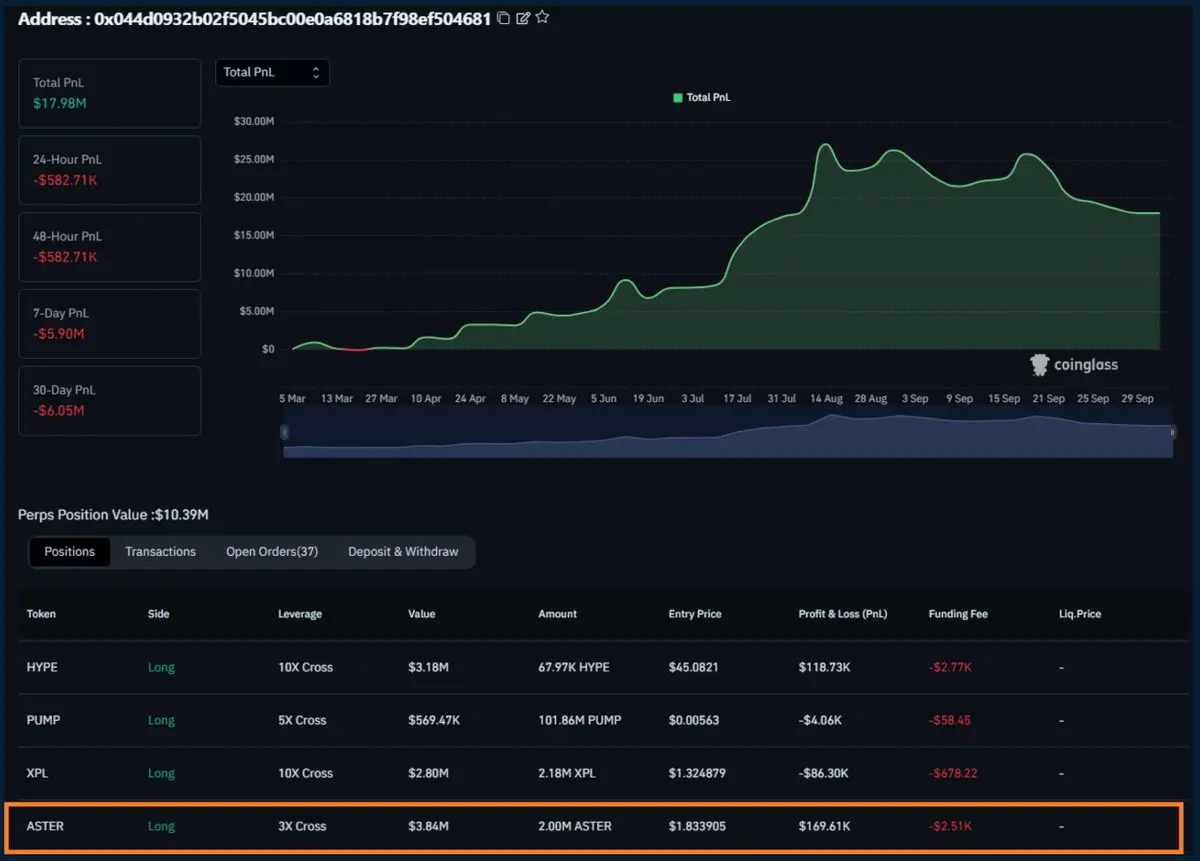Click the Leverage column header
1200x861 pixels.
point(300,614)
